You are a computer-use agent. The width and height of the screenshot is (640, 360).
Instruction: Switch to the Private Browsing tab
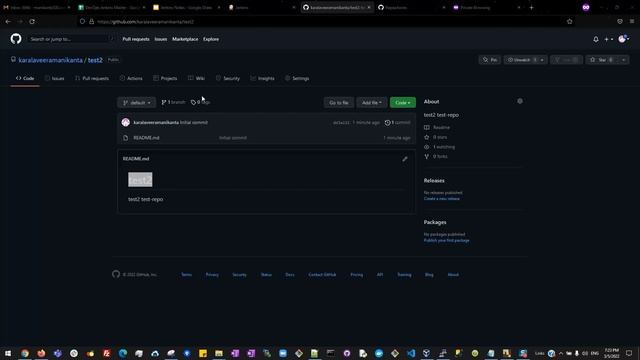[487, 7]
